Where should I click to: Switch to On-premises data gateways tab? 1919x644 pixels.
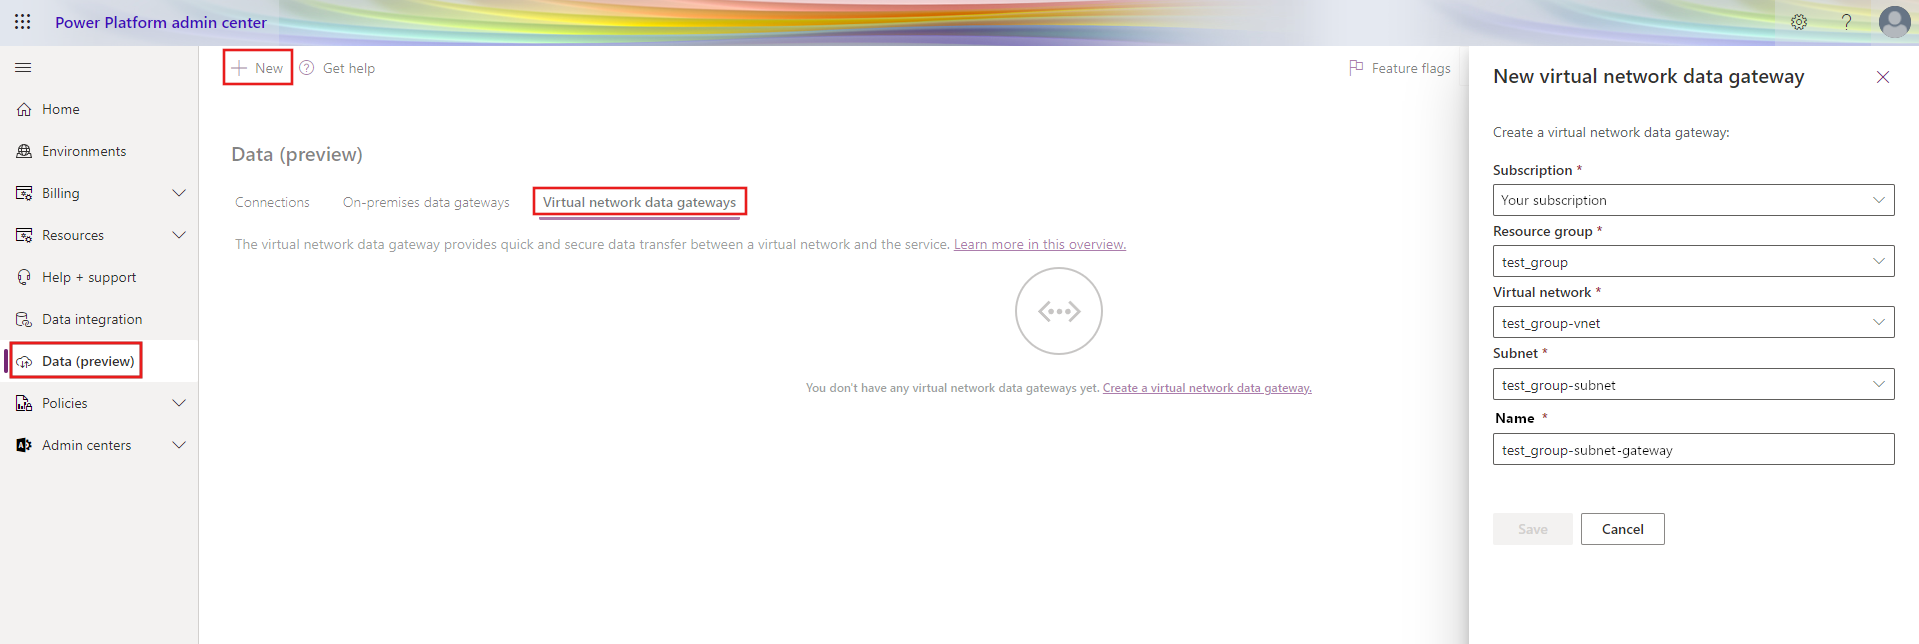pos(426,202)
